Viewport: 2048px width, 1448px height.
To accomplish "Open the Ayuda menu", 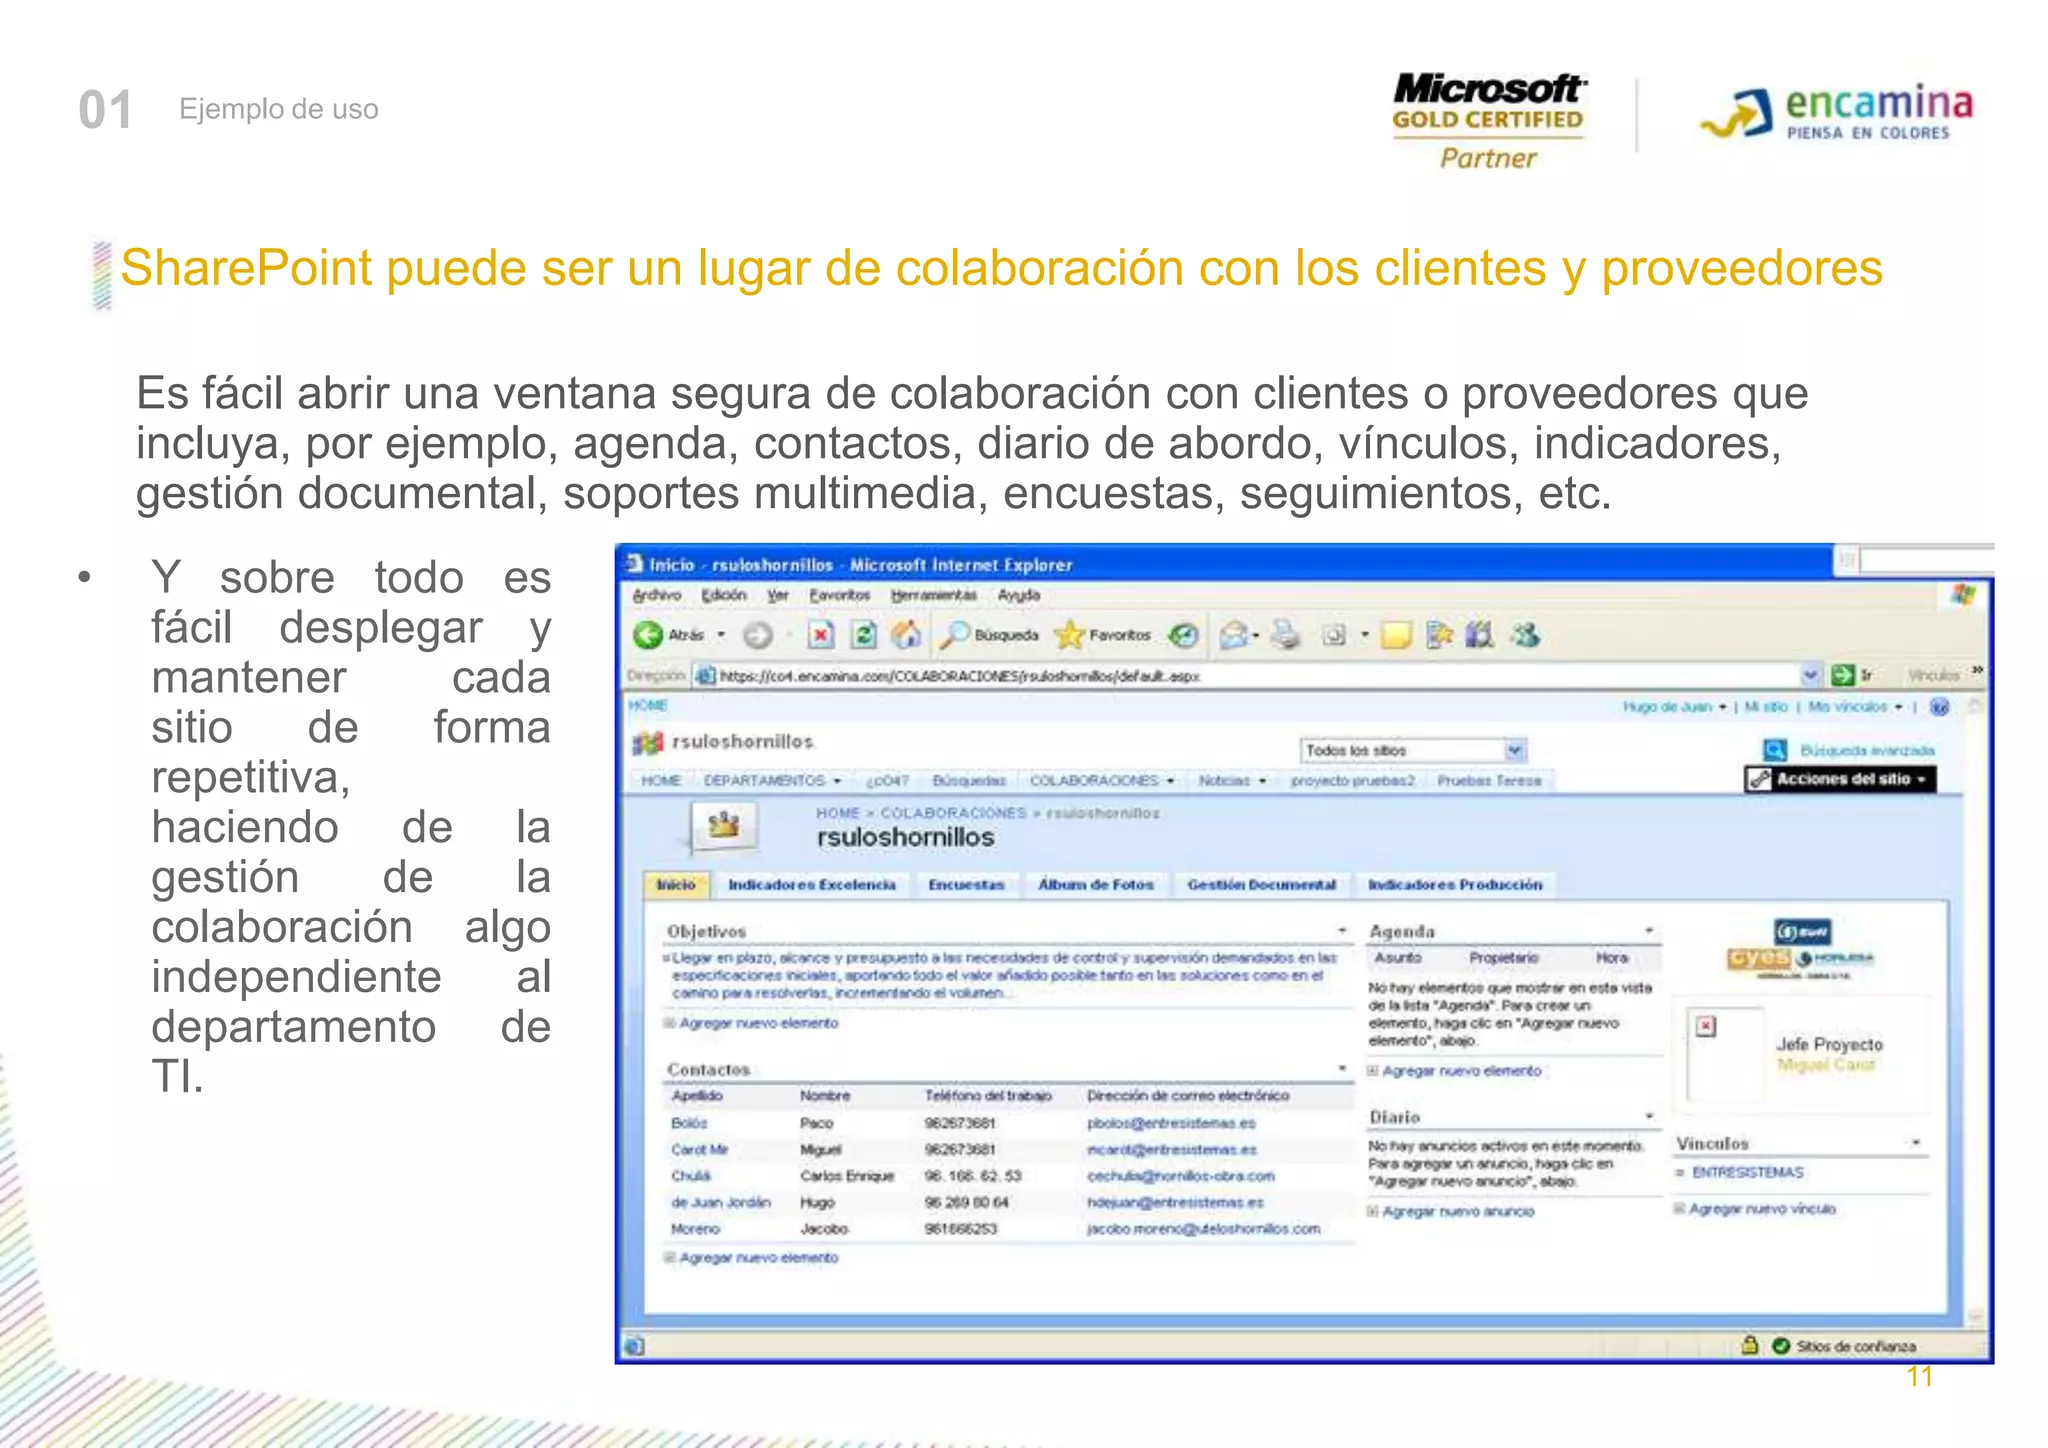I will coord(1019,595).
